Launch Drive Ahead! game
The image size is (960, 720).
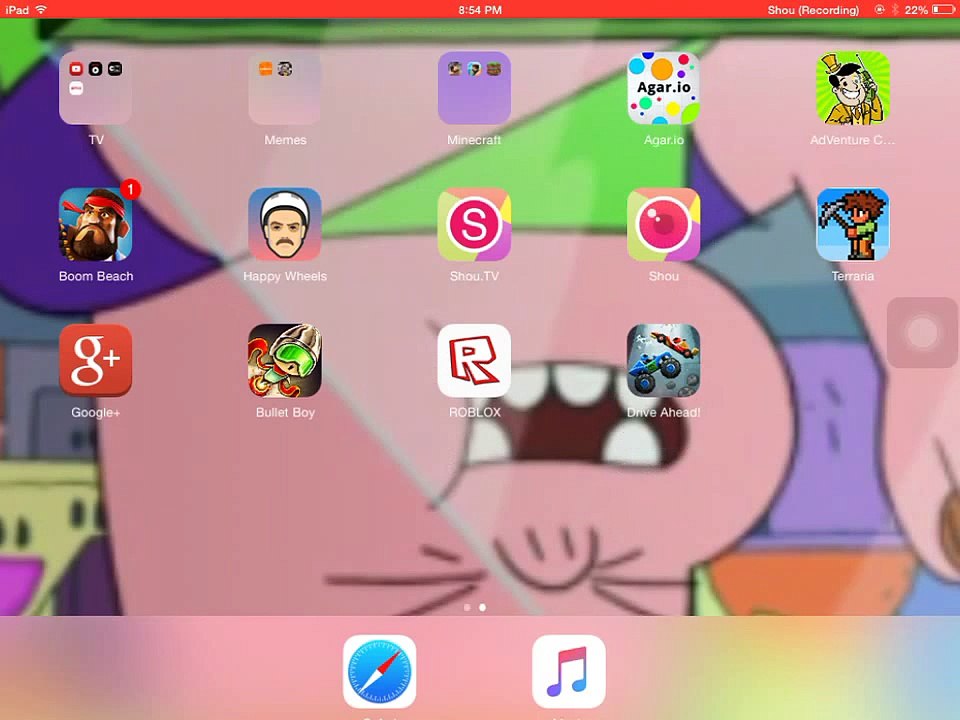664,361
